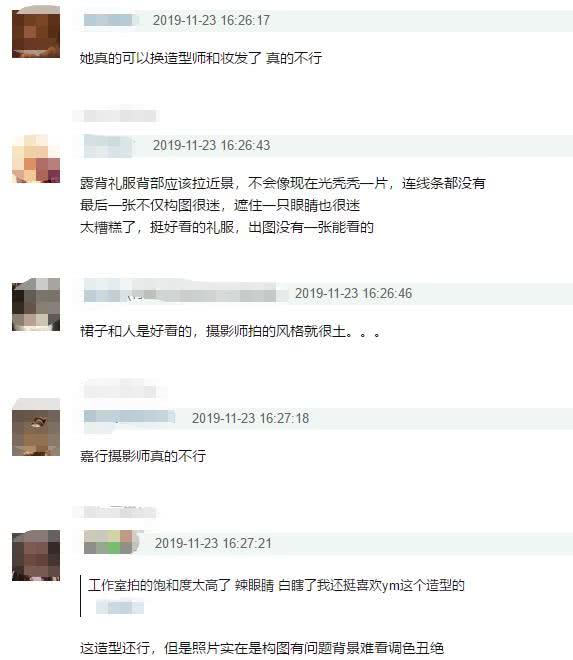Click comment text 她真的可以换造型师和妆发了
This screenshot has width=573, height=660.
point(201,58)
